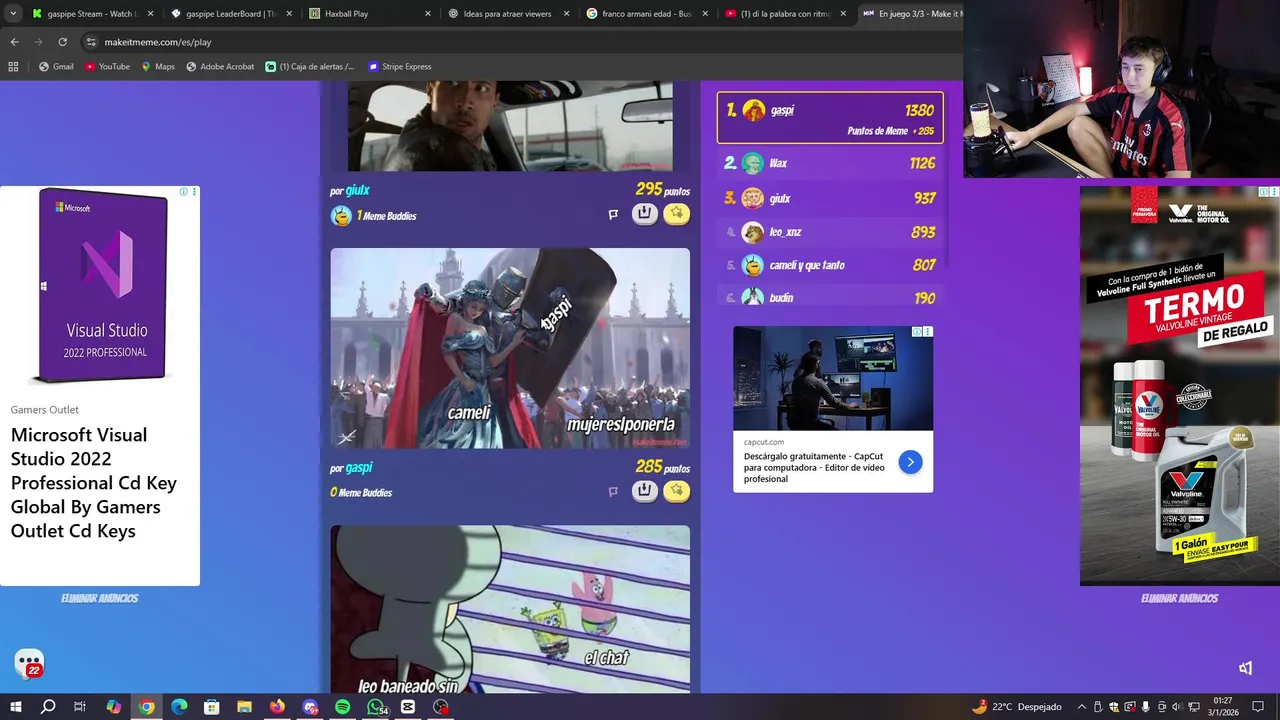Open Spotify from the taskbar
Viewport: 1280px width, 720px height.
[342, 707]
